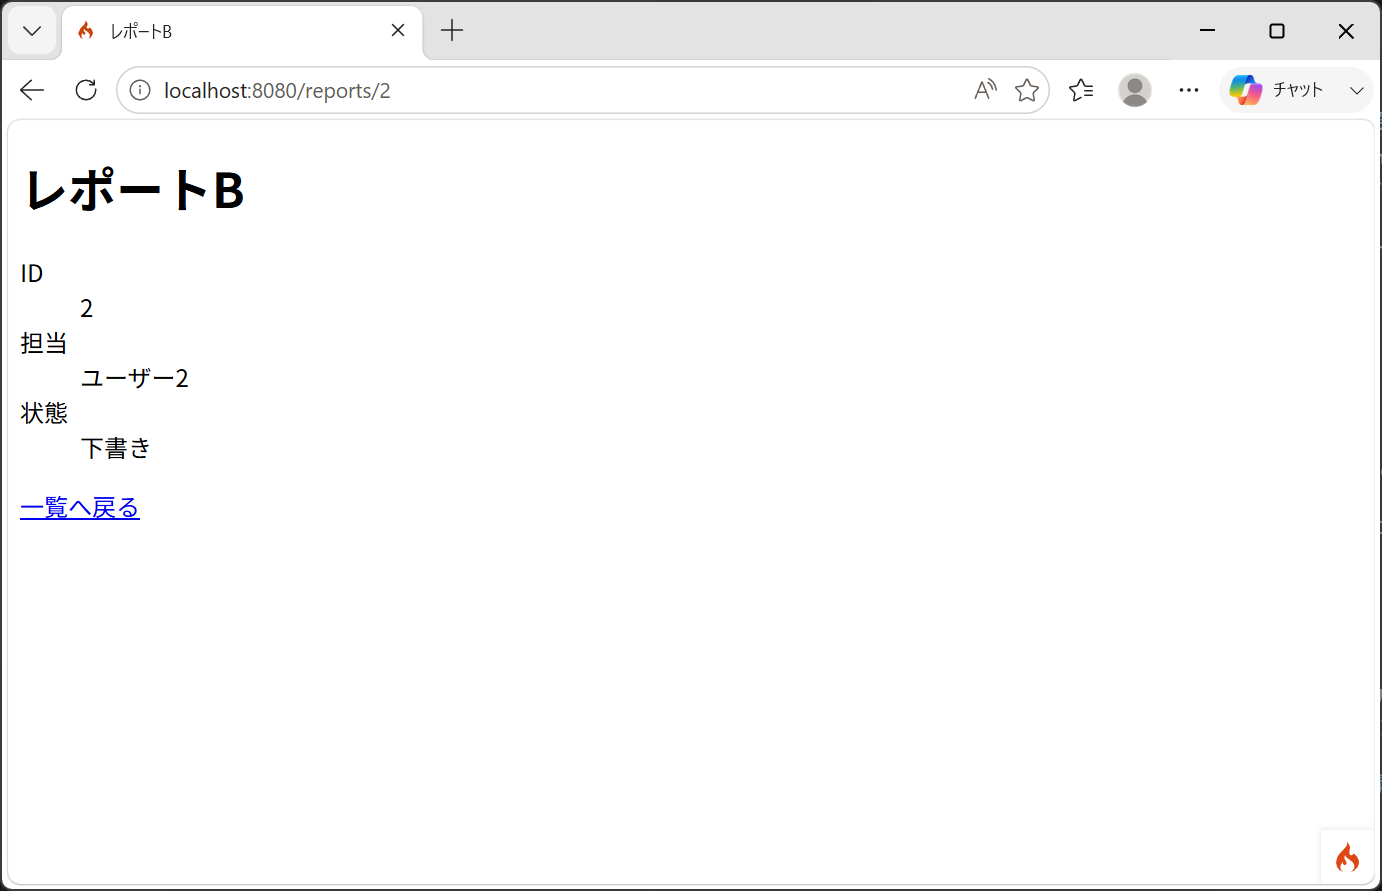This screenshot has height=891, width=1382.
Task: Click the 下書き status value
Action: click(116, 448)
